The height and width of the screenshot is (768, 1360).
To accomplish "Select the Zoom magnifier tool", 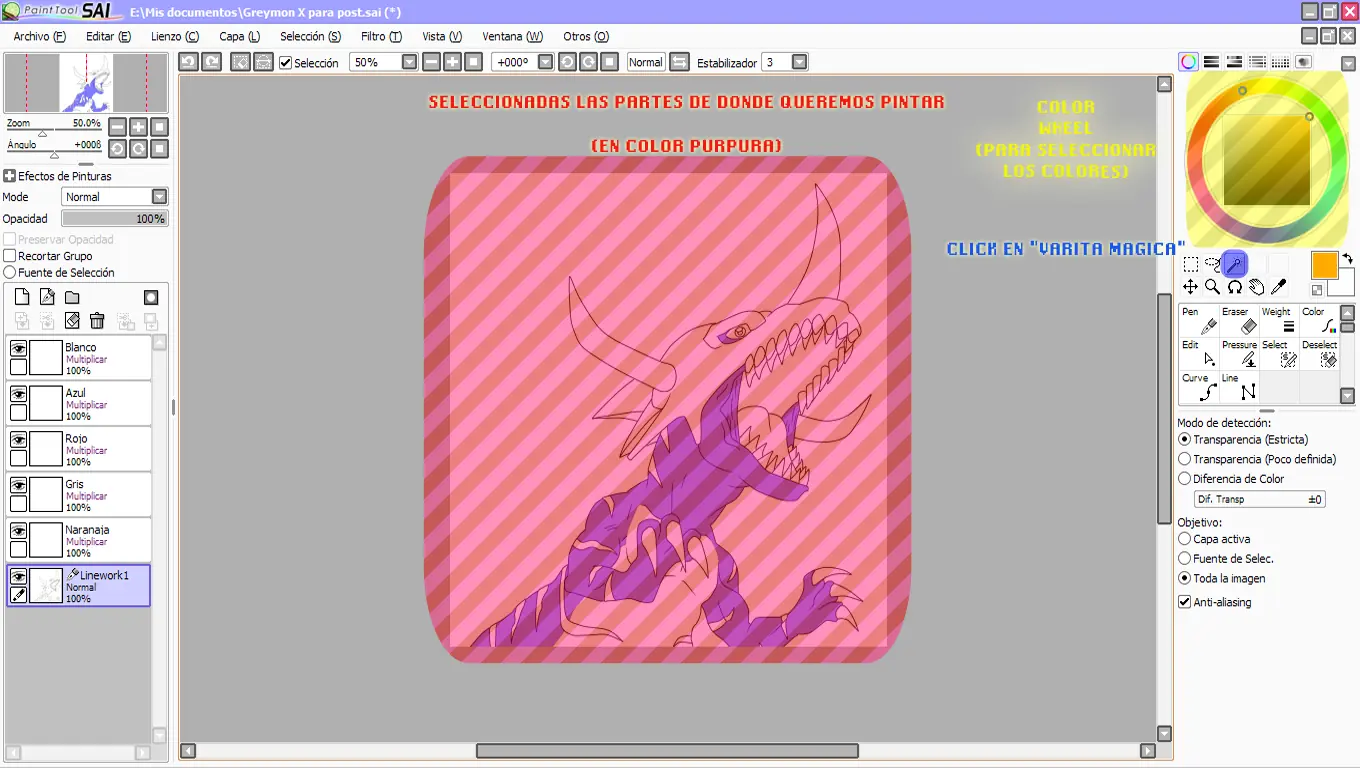I will [1213, 287].
